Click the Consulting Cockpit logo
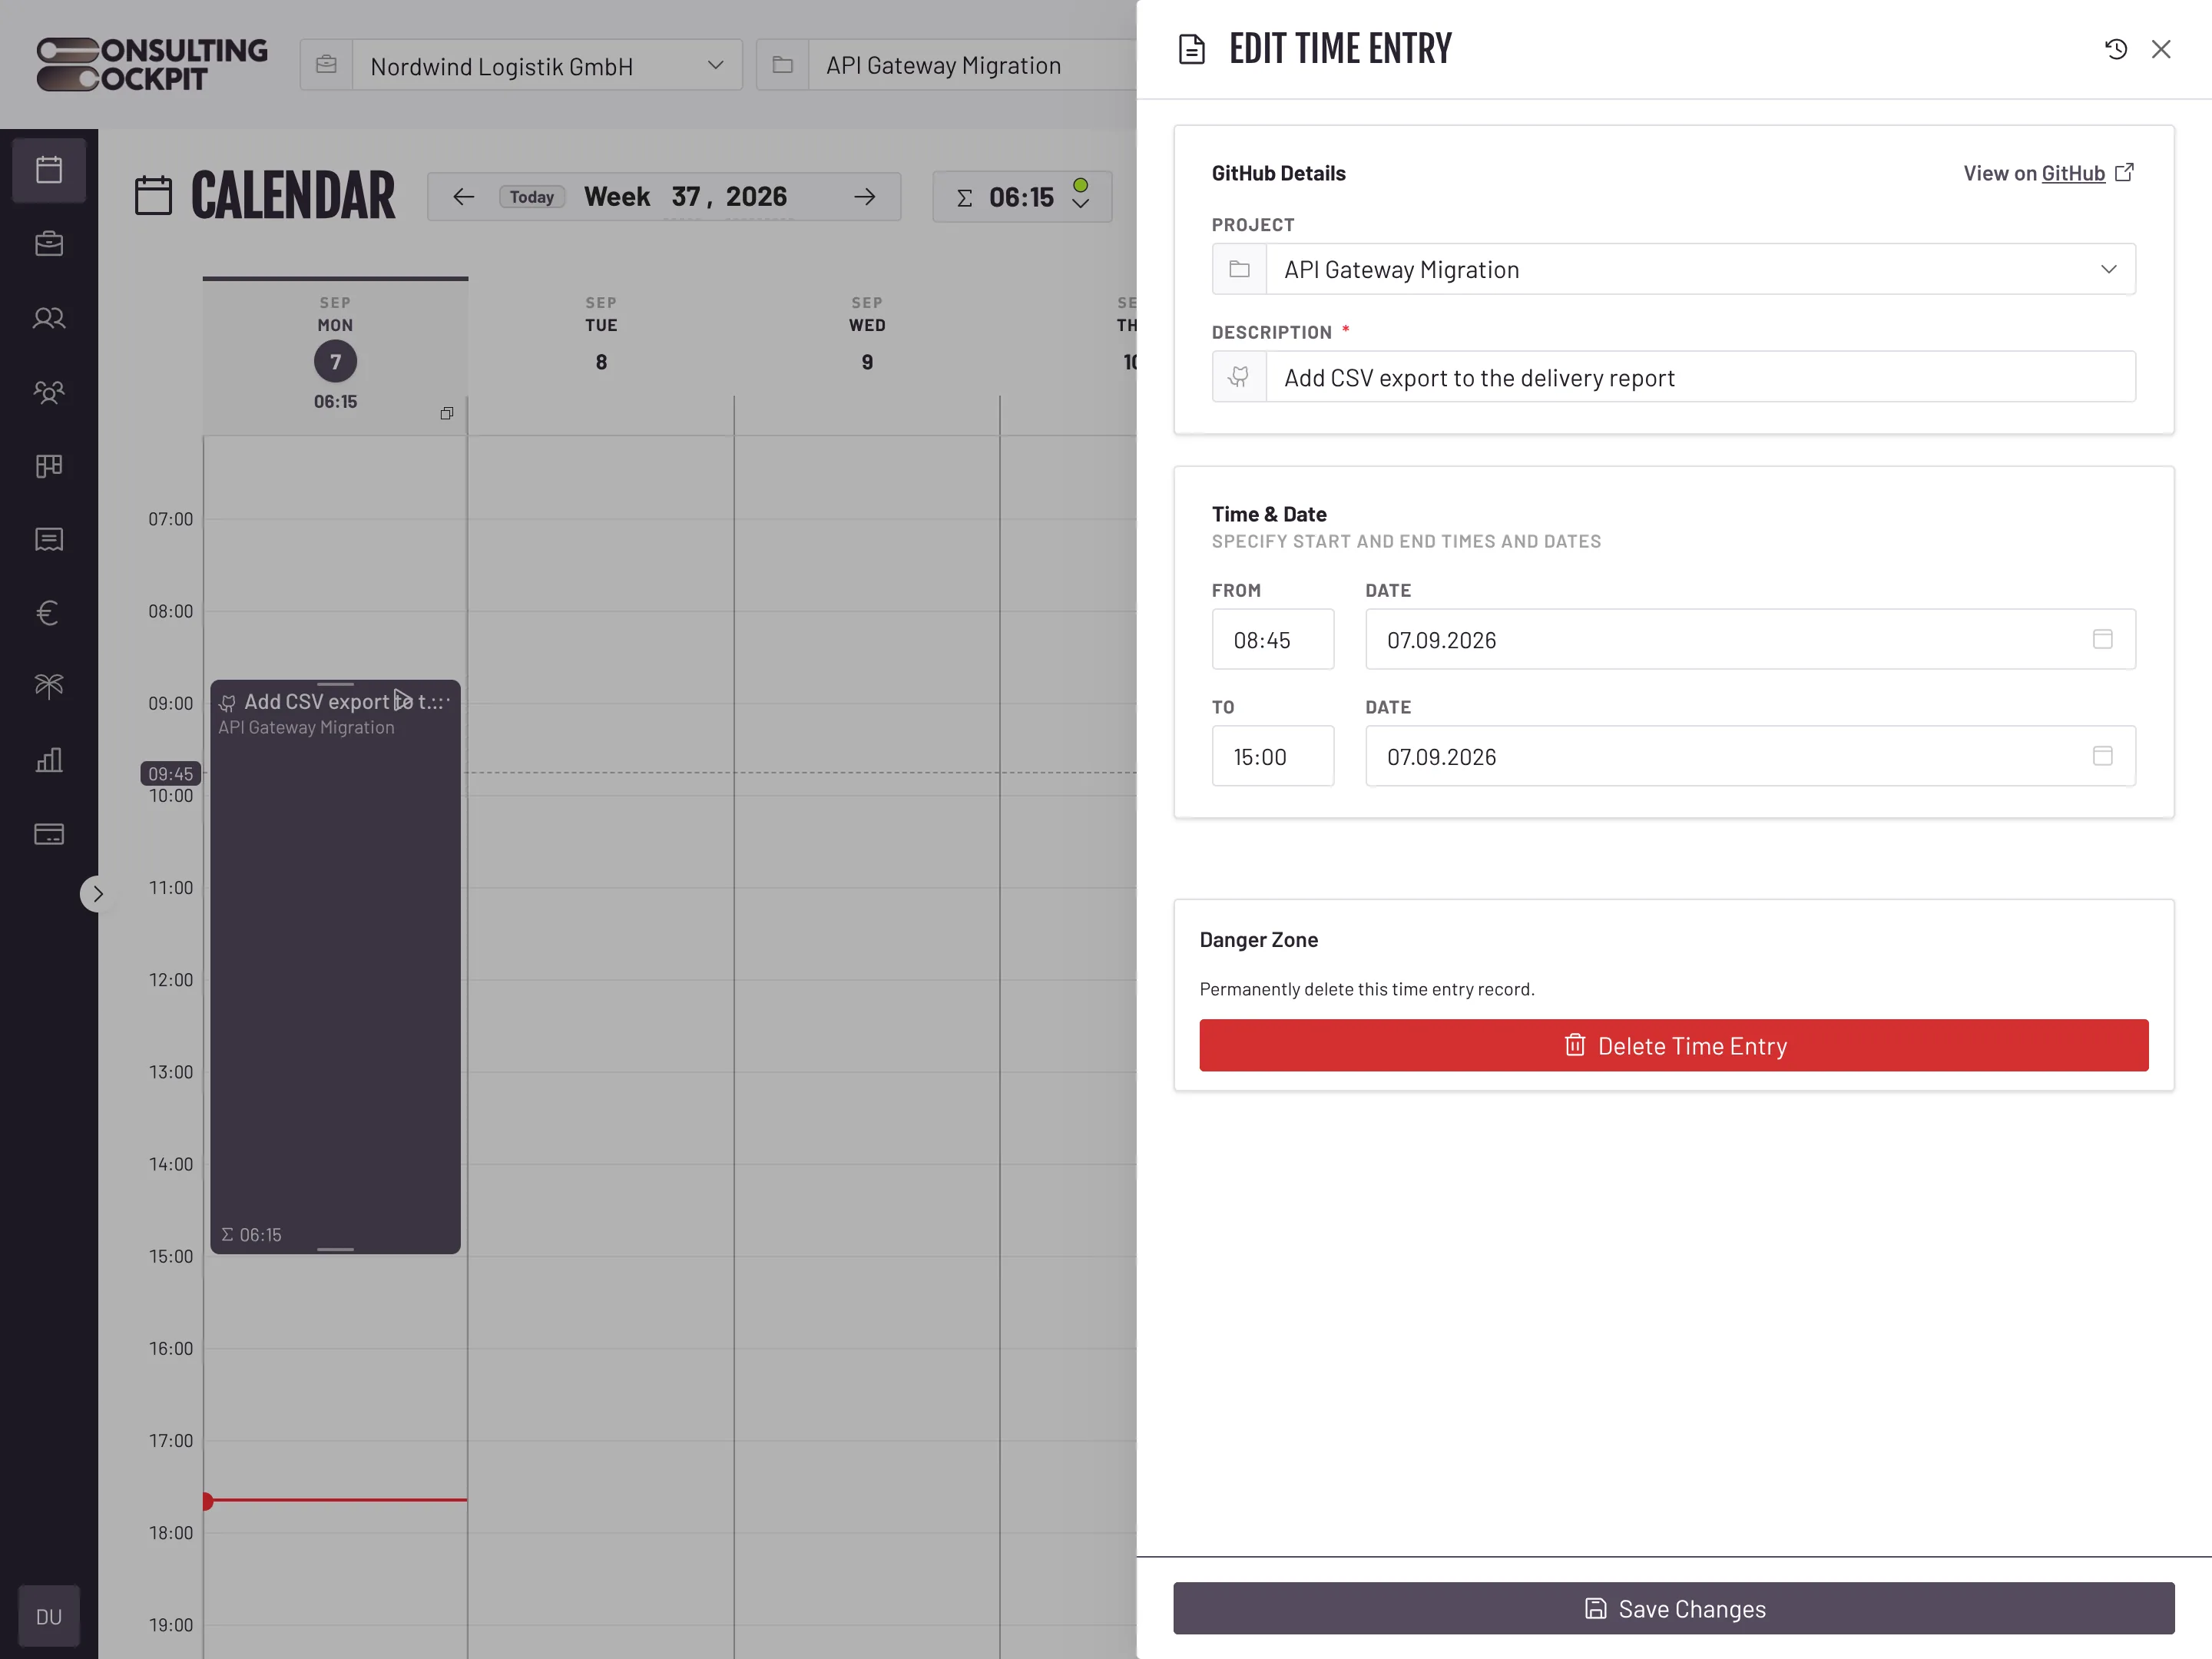 click(x=152, y=65)
